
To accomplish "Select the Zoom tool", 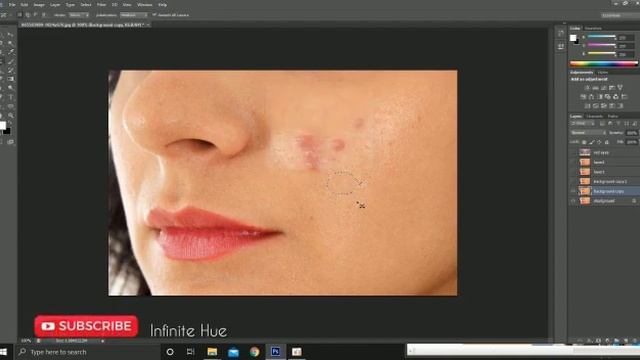I will 11,116.
